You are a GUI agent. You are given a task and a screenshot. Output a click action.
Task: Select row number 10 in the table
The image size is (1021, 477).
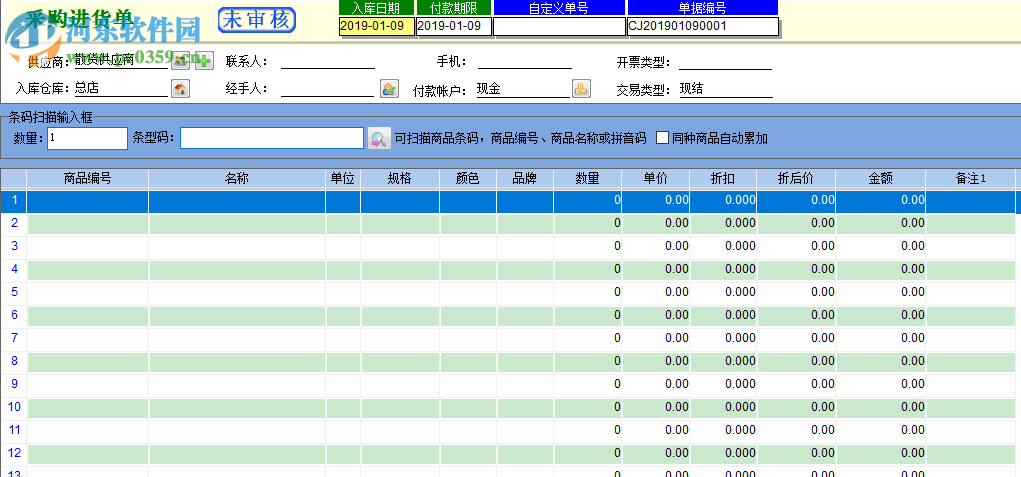pyautogui.click(x=14, y=408)
